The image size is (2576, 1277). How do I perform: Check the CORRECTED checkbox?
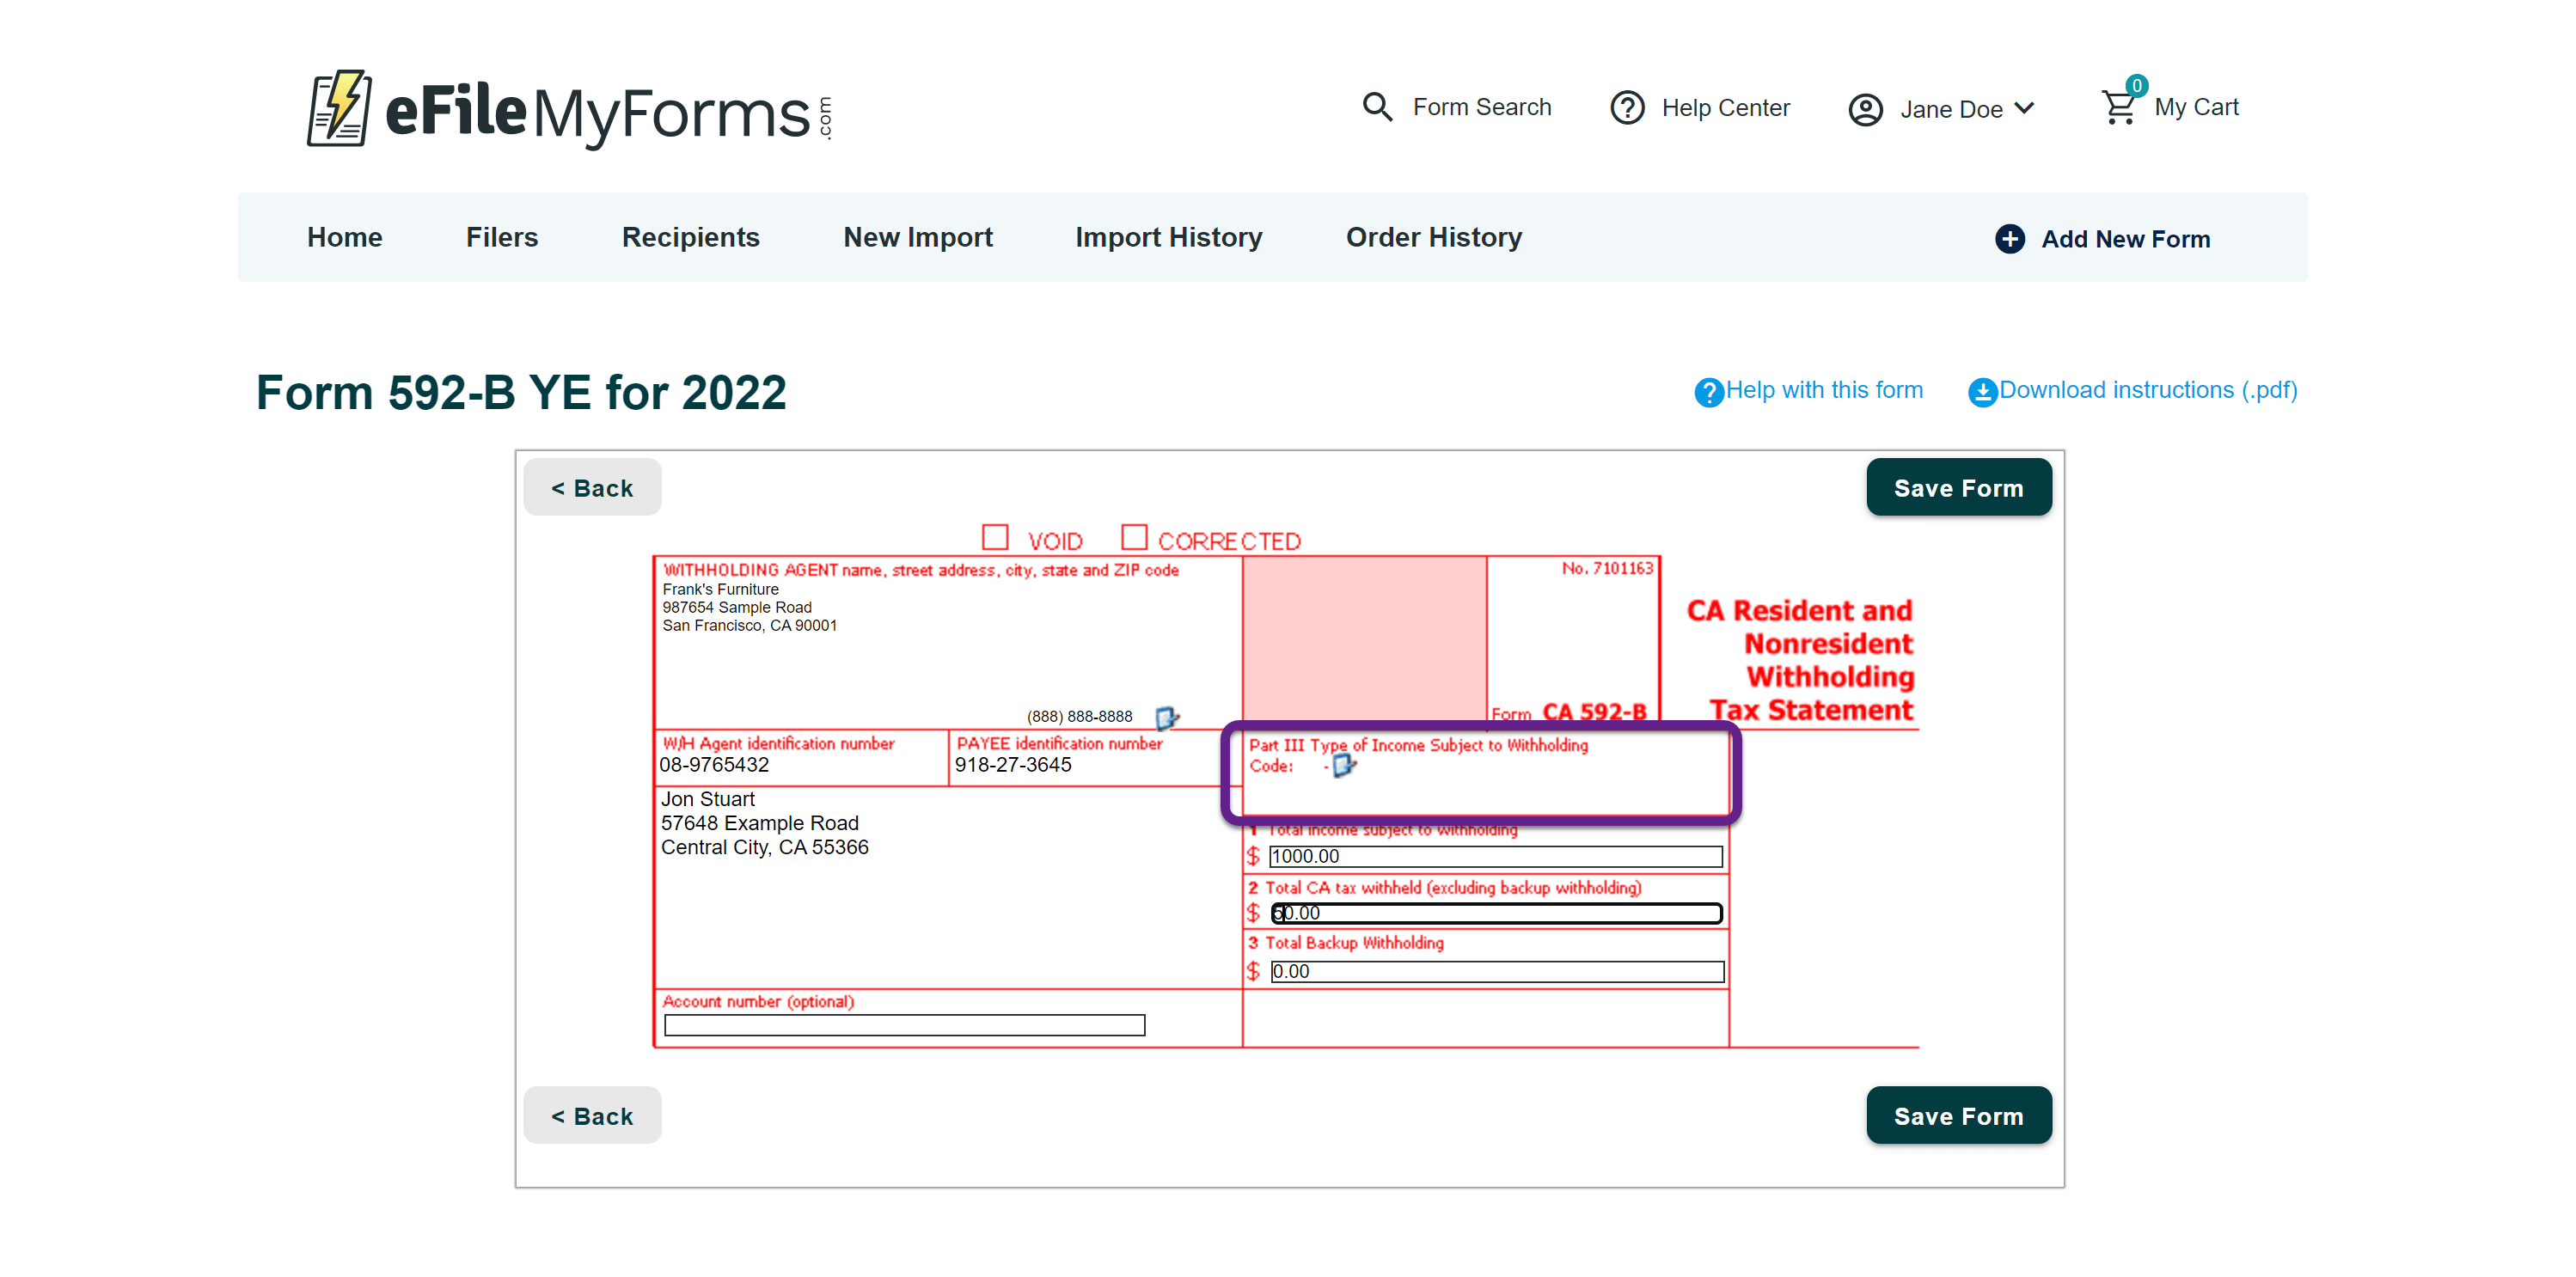(x=1133, y=538)
